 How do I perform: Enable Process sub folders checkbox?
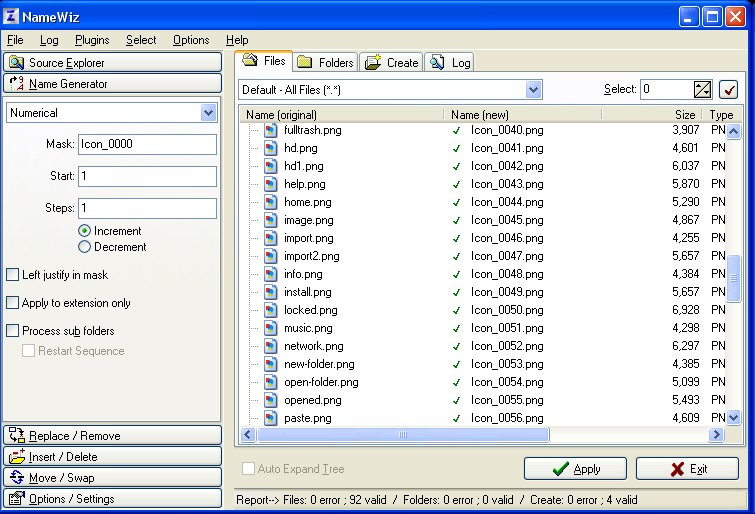pyautogui.click(x=13, y=330)
